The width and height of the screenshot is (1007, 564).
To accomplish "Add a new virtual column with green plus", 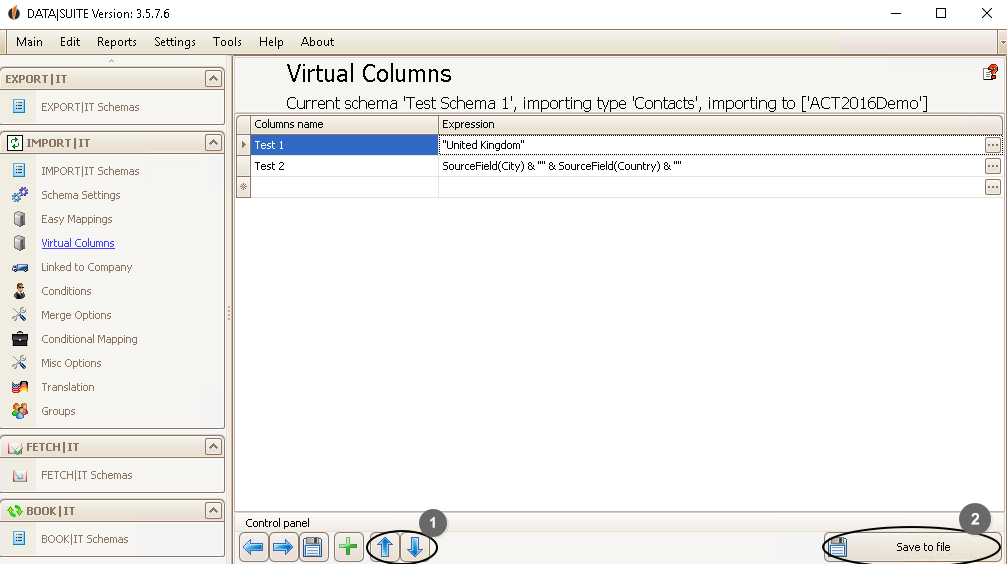I will [348, 547].
